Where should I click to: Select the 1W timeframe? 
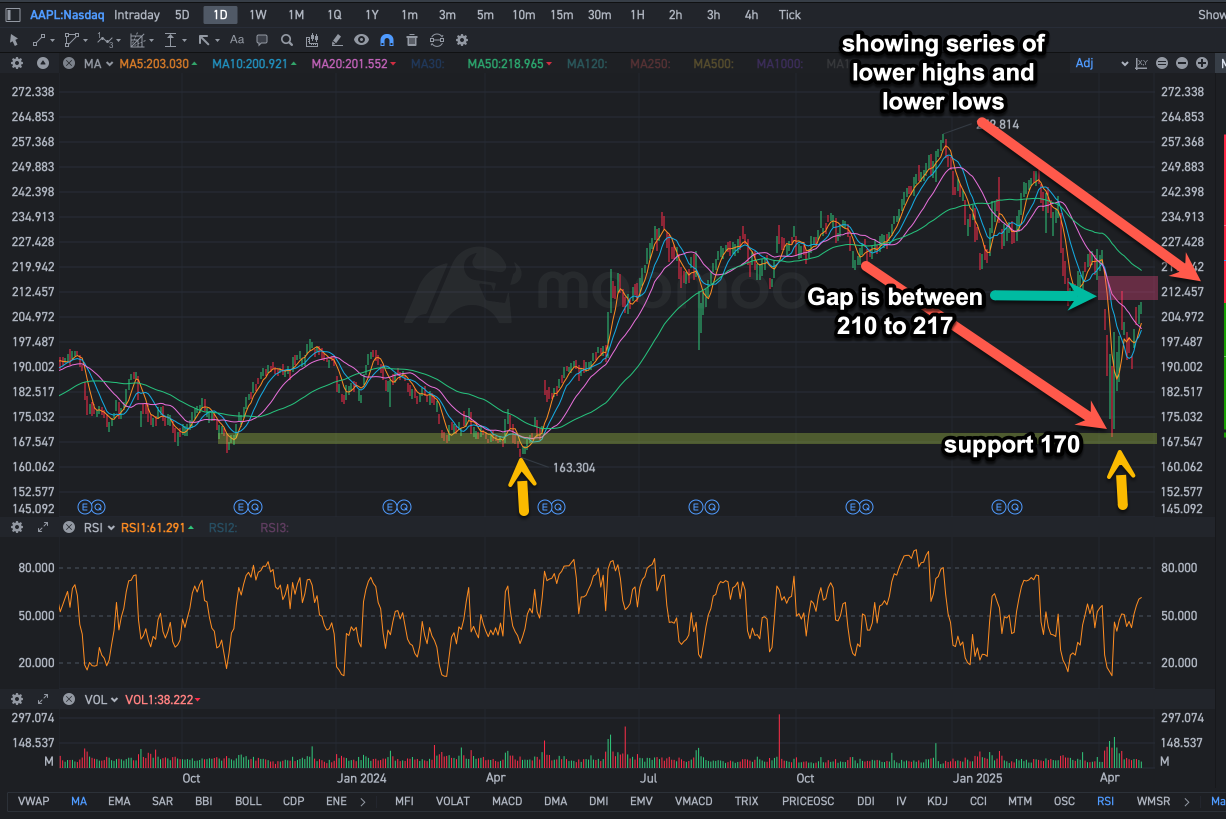pos(258,15)
